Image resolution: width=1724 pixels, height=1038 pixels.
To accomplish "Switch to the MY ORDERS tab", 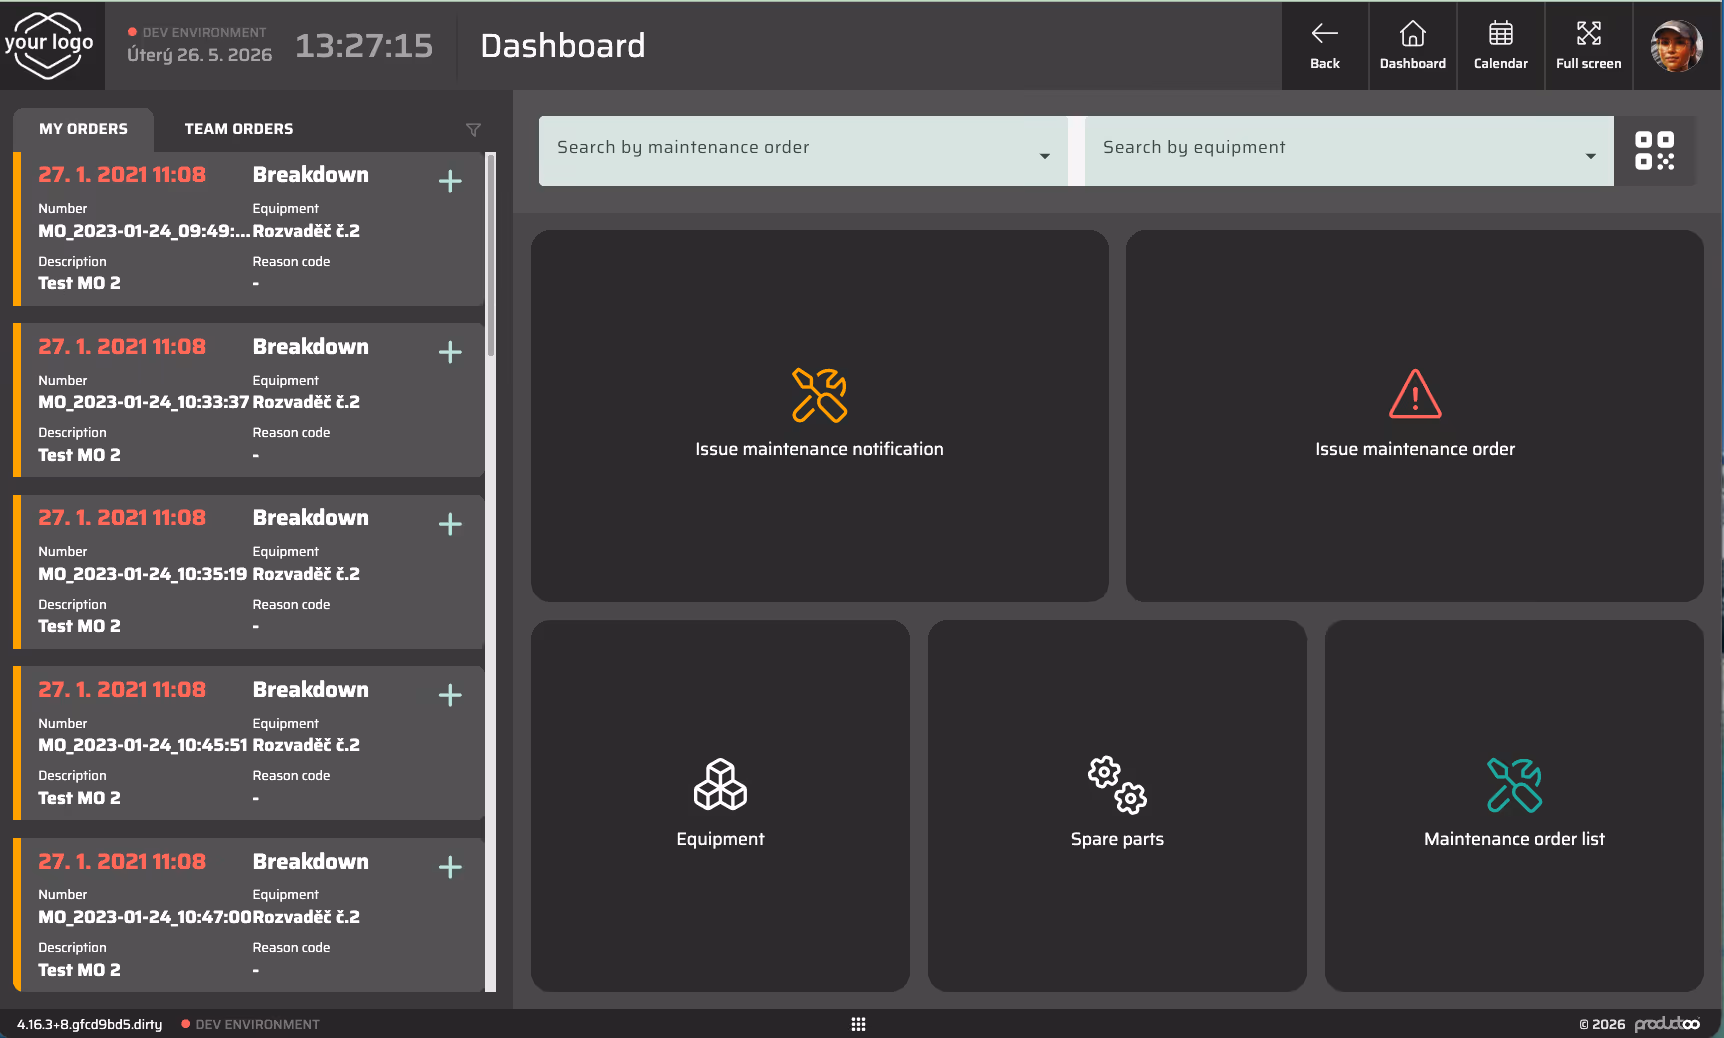I will tap(84, 129).
